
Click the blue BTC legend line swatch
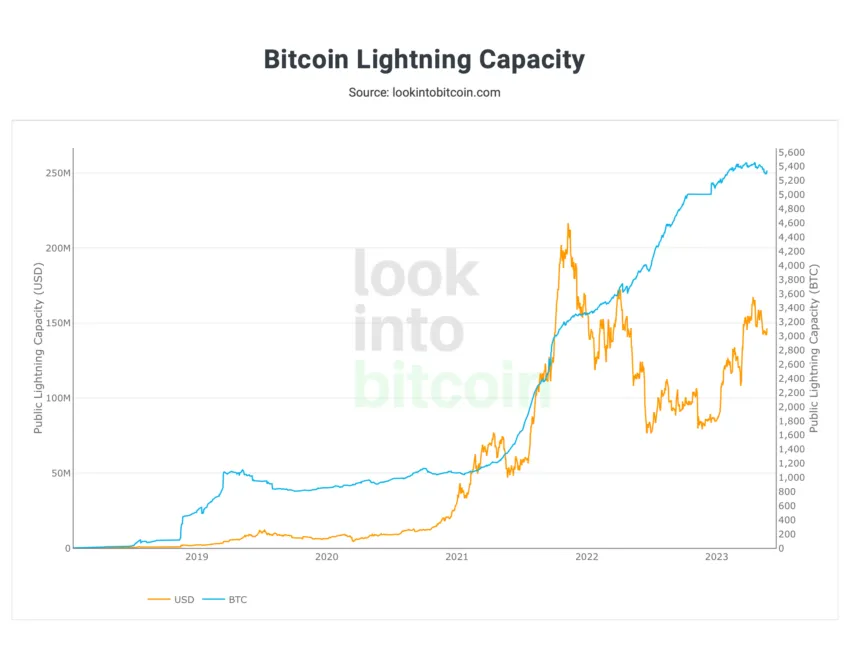(x=213, y=600)
